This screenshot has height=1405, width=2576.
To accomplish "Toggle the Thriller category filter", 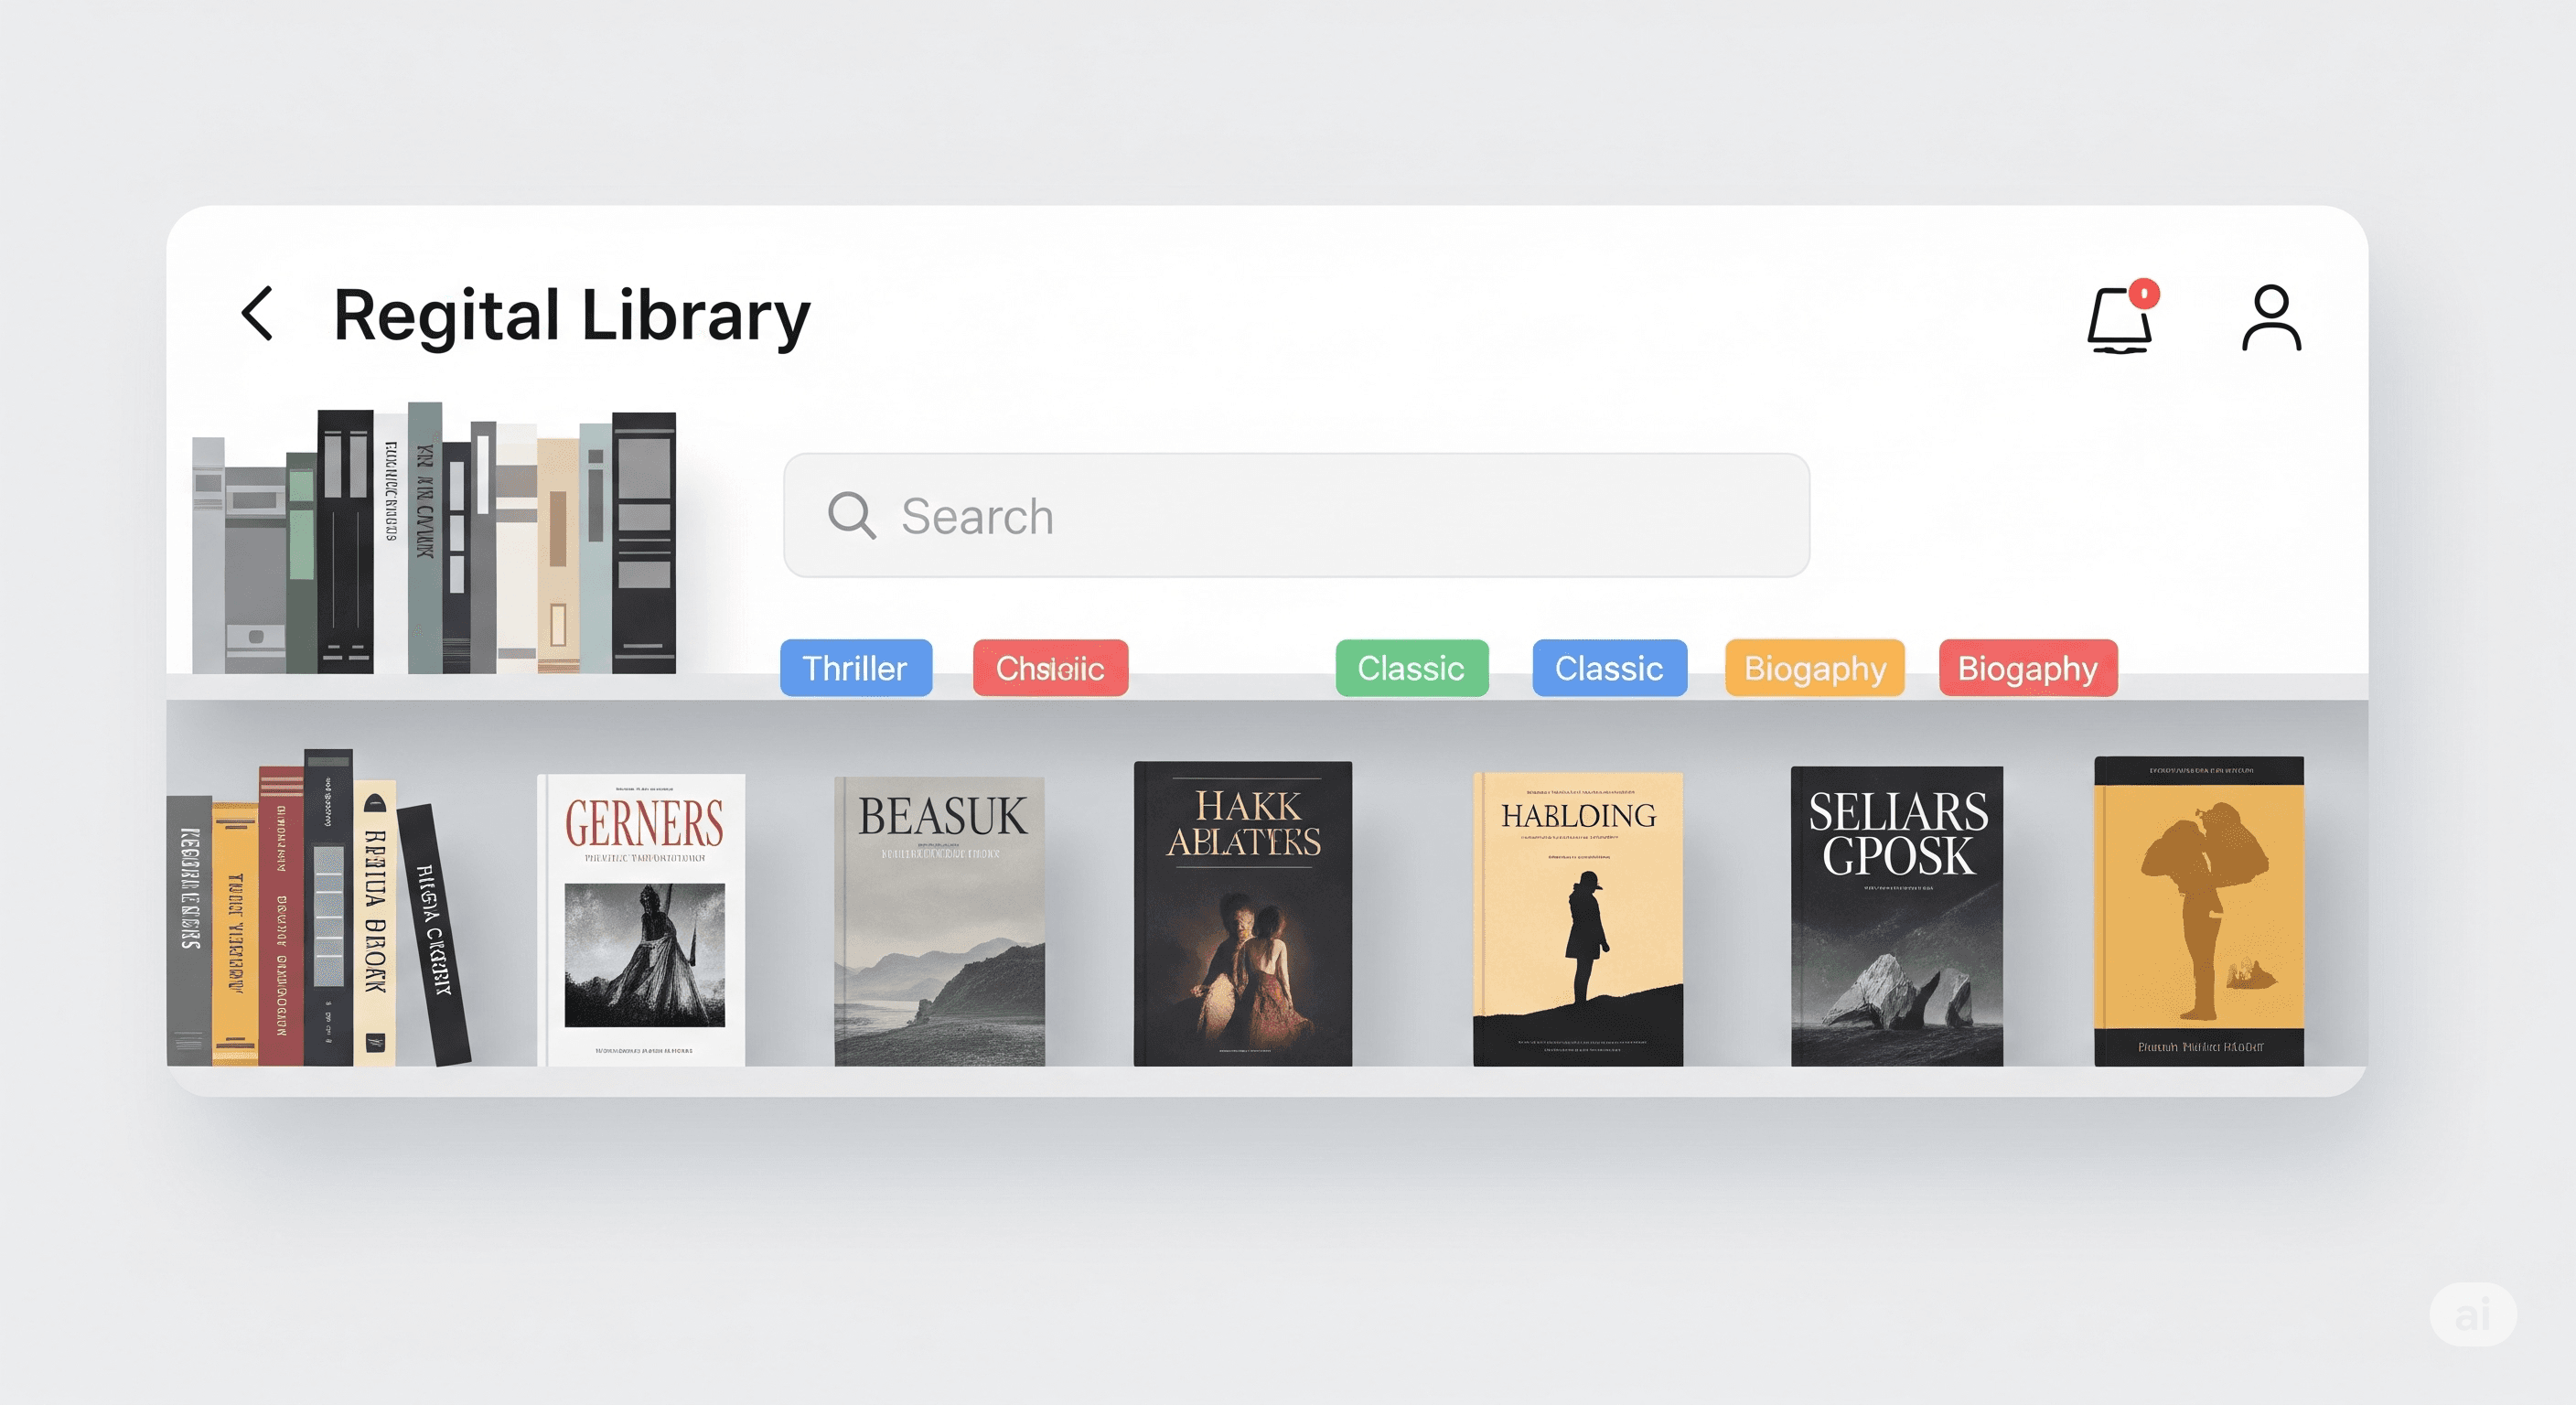I will click(855, 668).
